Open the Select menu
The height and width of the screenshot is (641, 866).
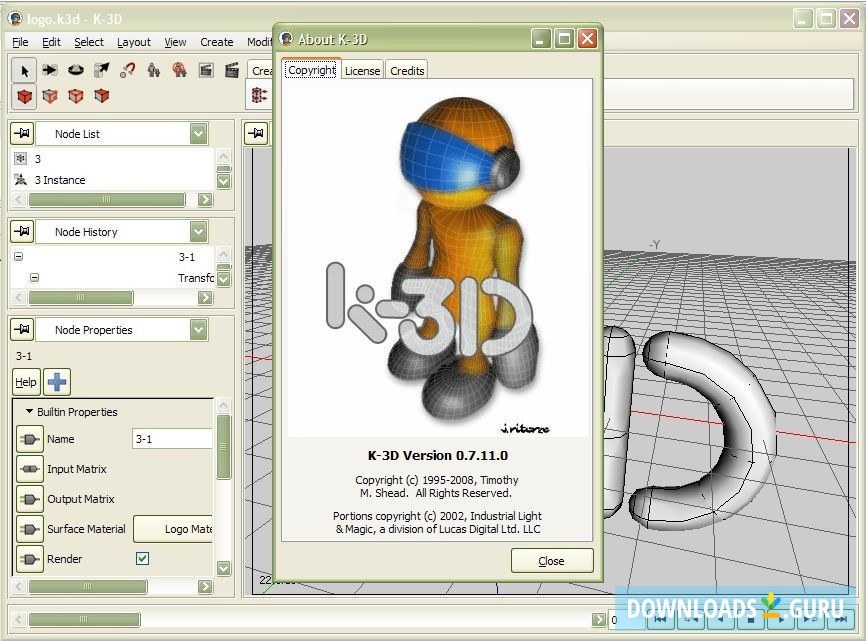89,42
